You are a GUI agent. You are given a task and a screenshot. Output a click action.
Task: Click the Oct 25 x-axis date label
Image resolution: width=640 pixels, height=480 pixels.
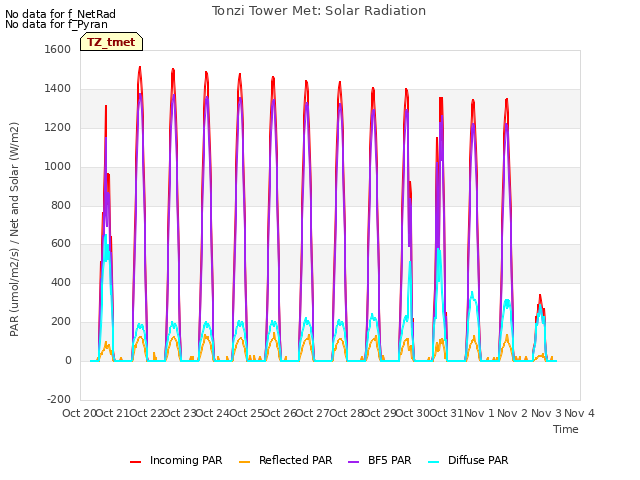point(246,413)
